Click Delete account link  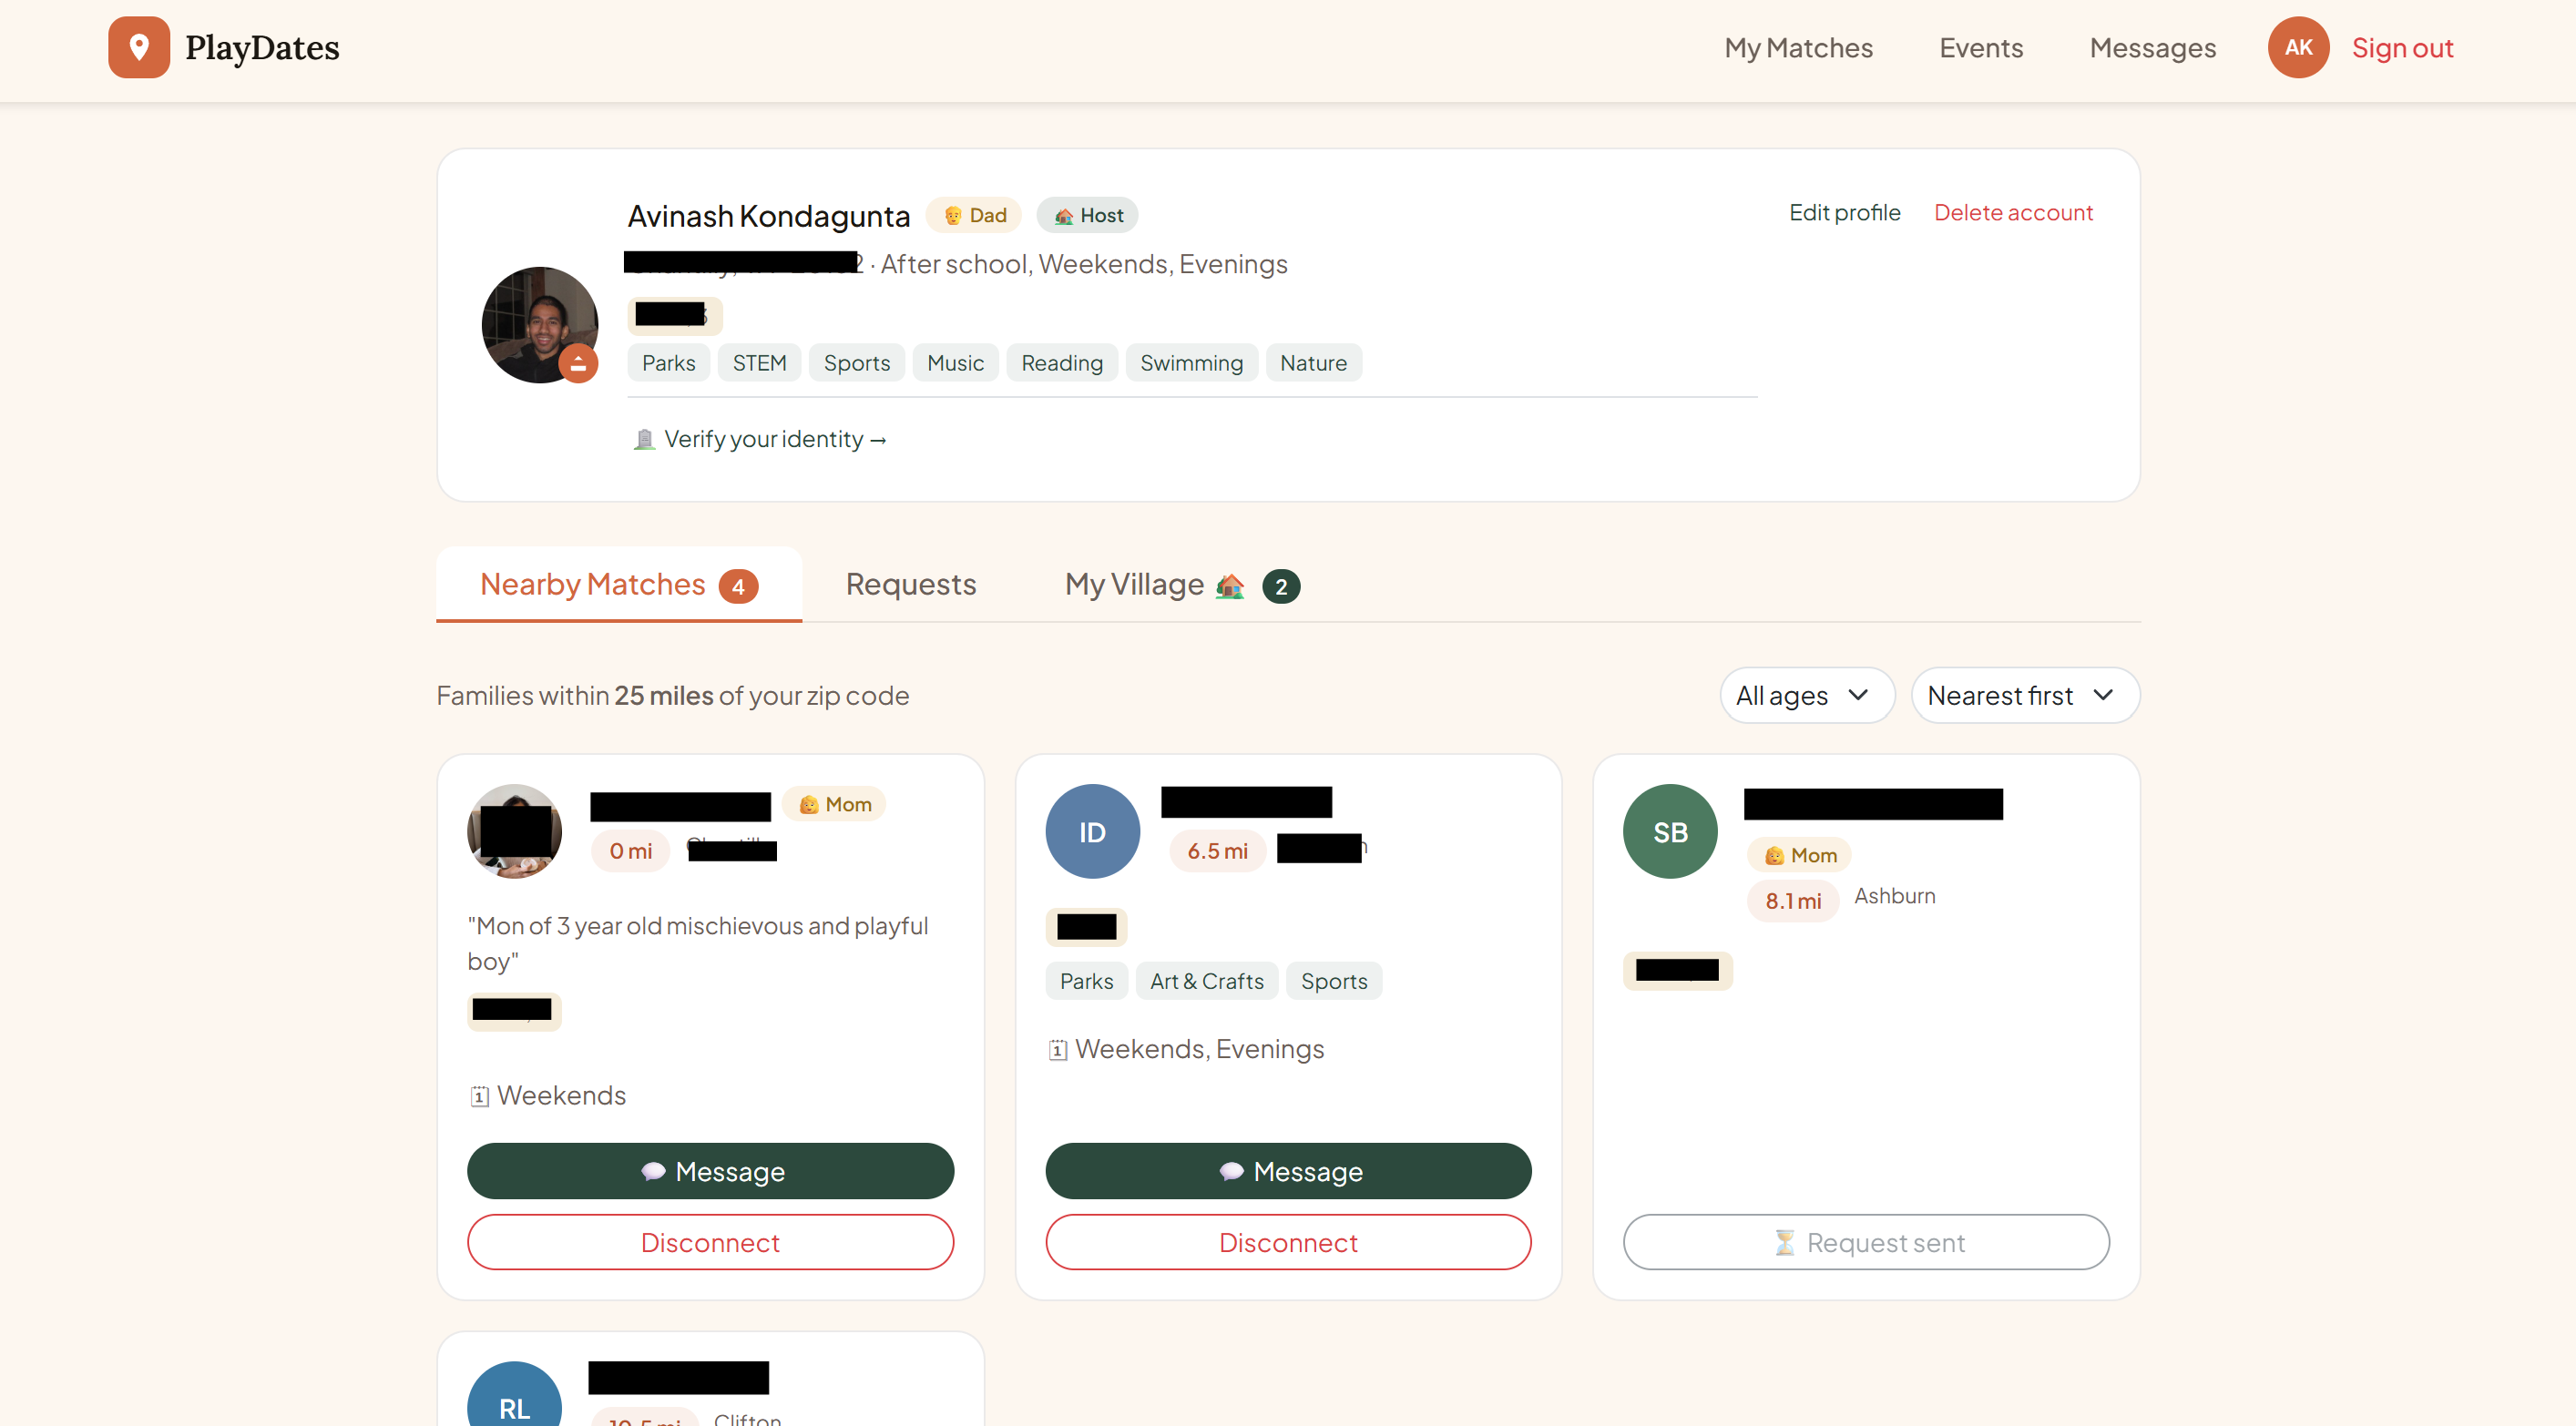(2012, 212)
